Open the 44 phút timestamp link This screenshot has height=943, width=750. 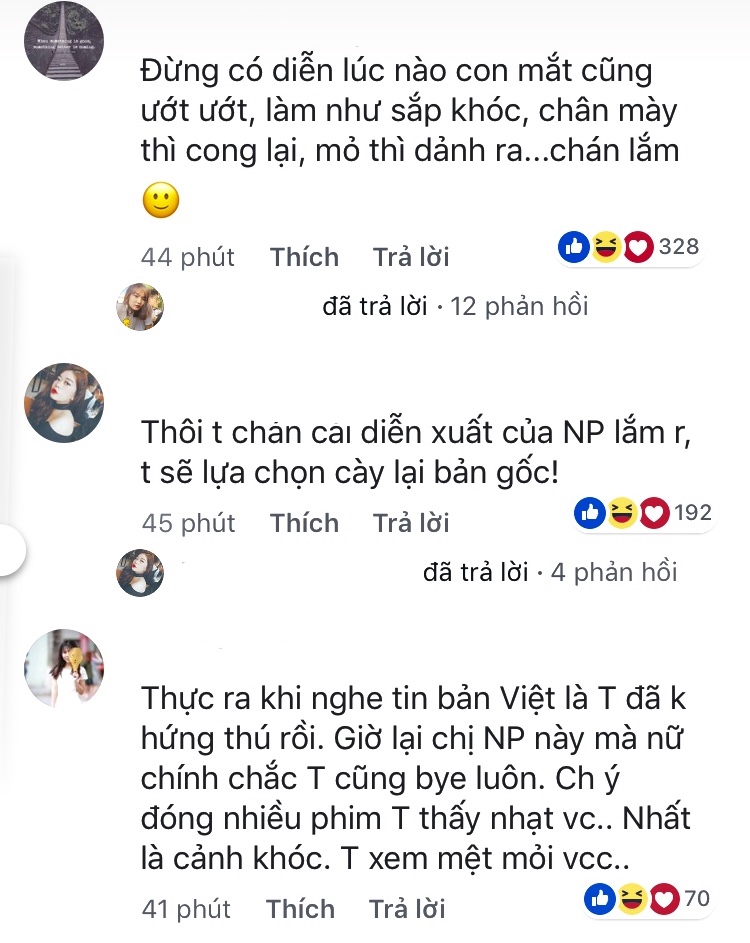click(188, 257)
